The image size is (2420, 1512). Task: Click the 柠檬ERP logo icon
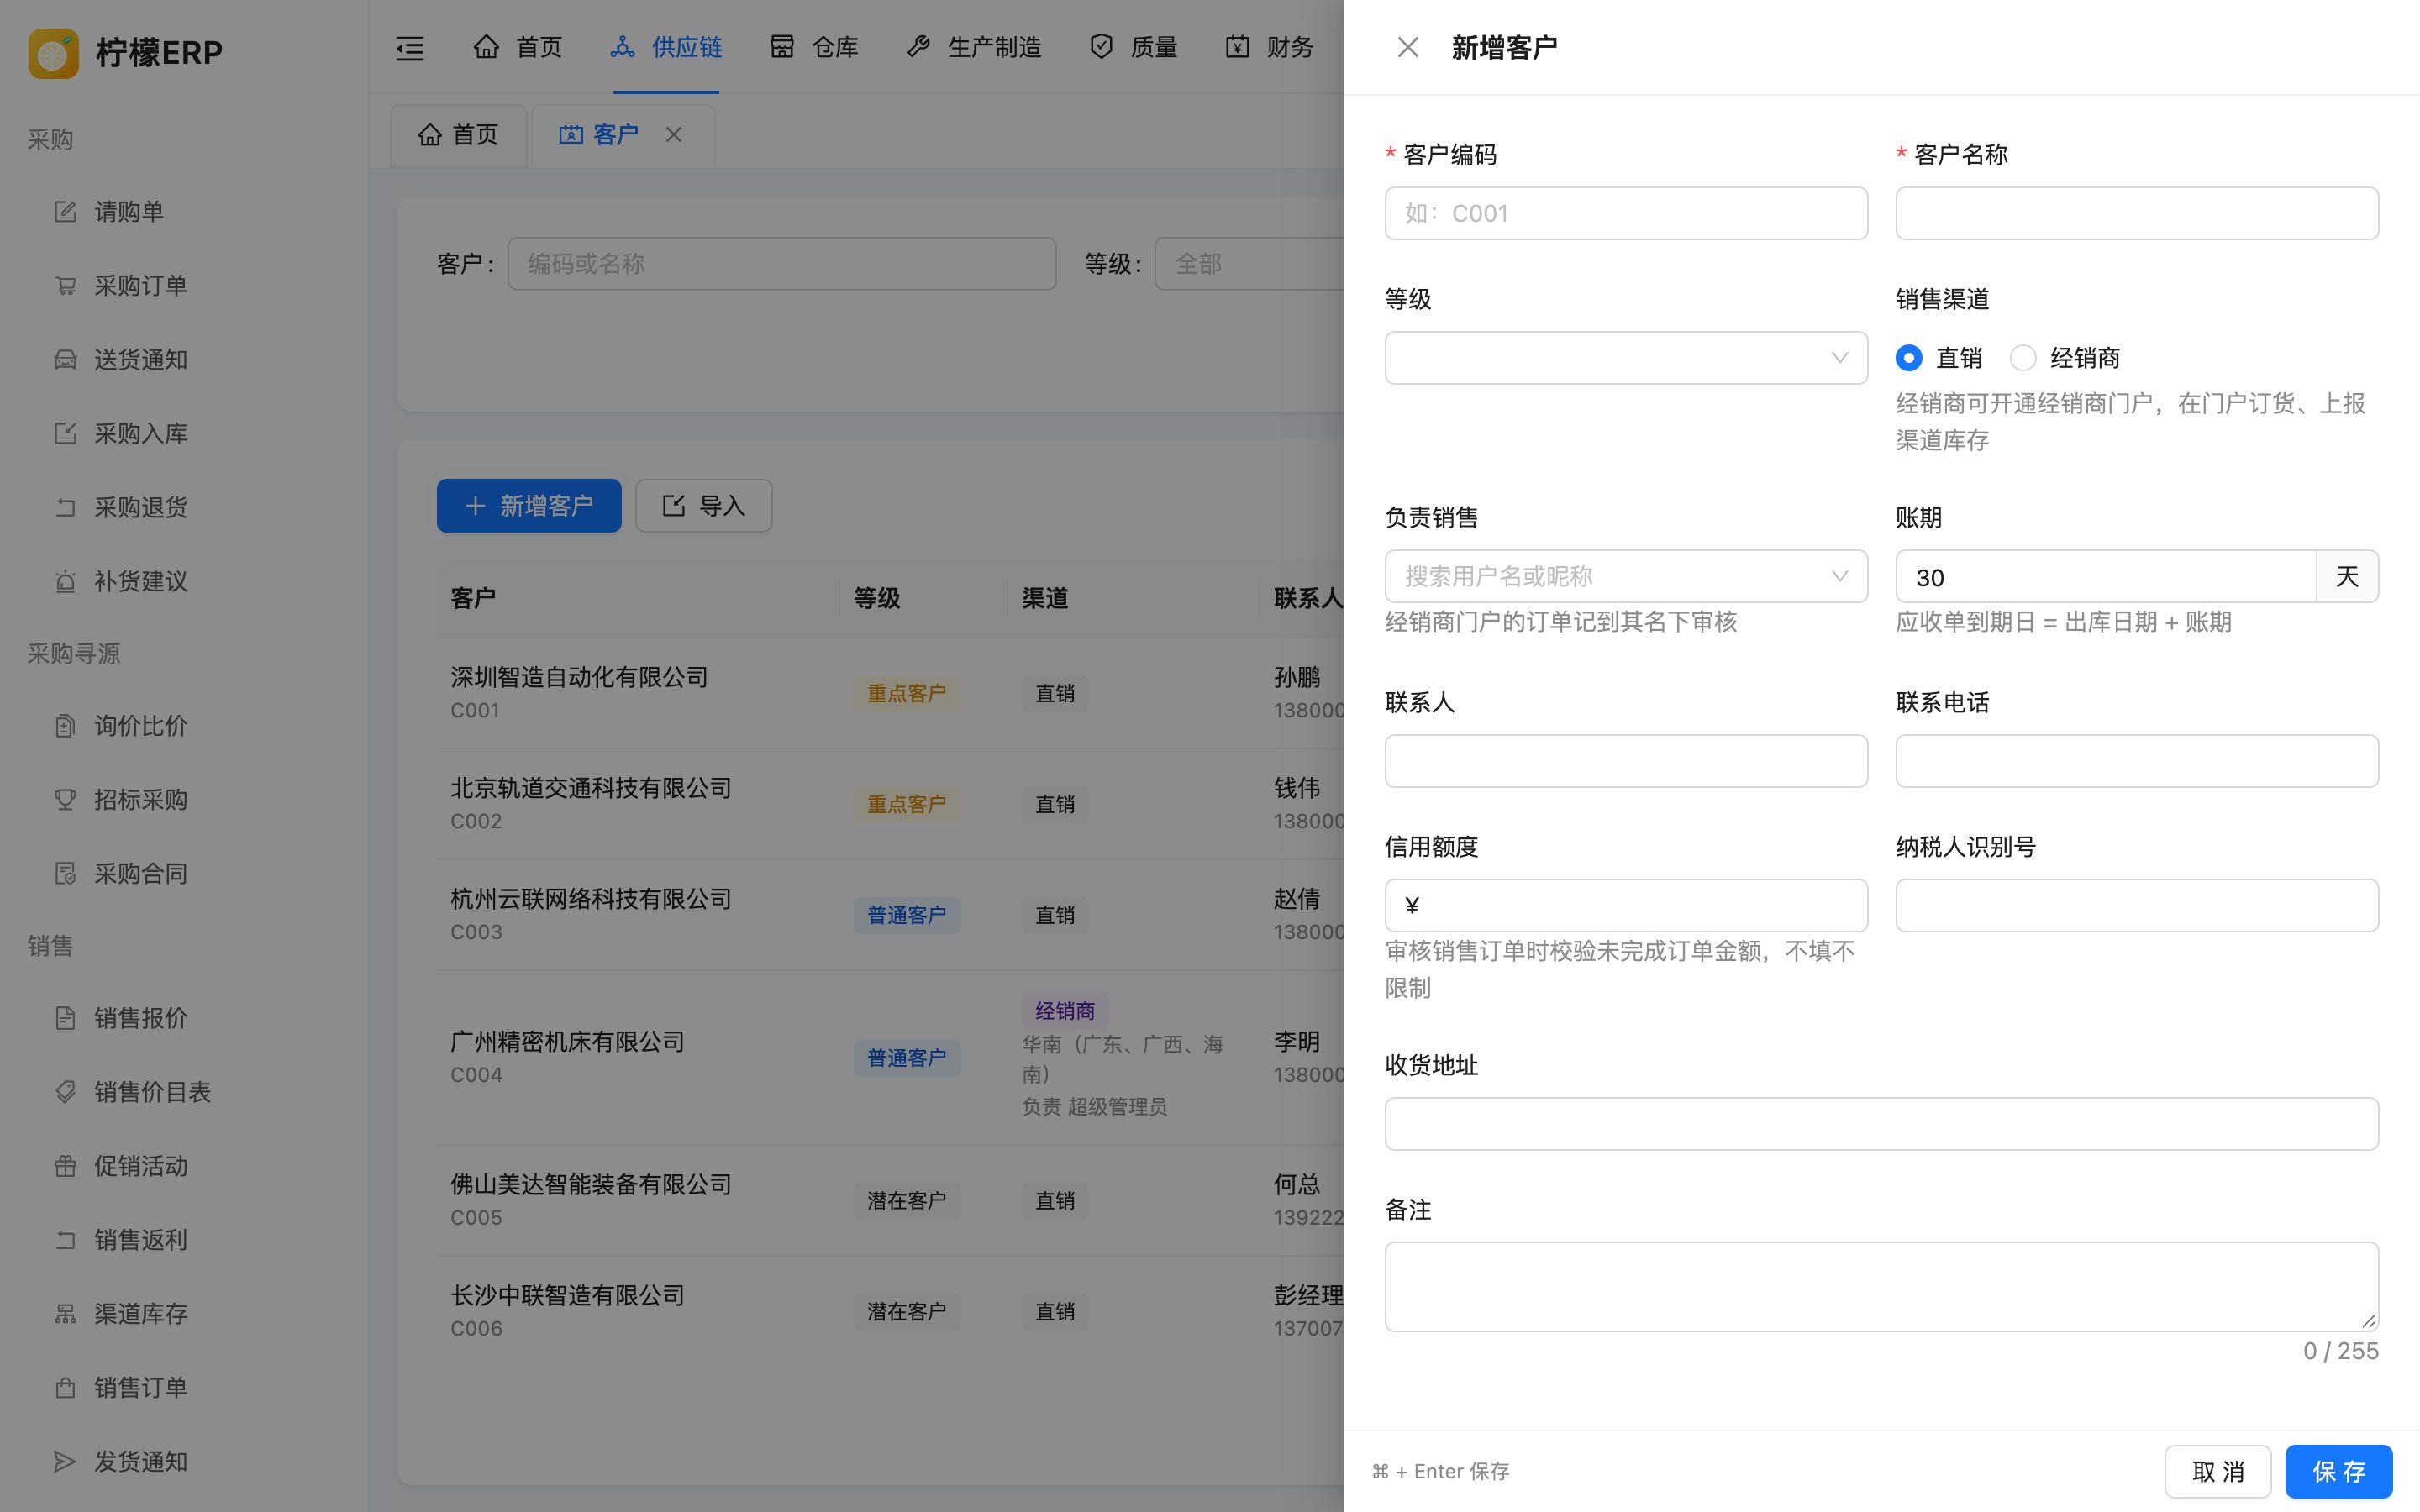pyautogui.click(x=53, y=52)
